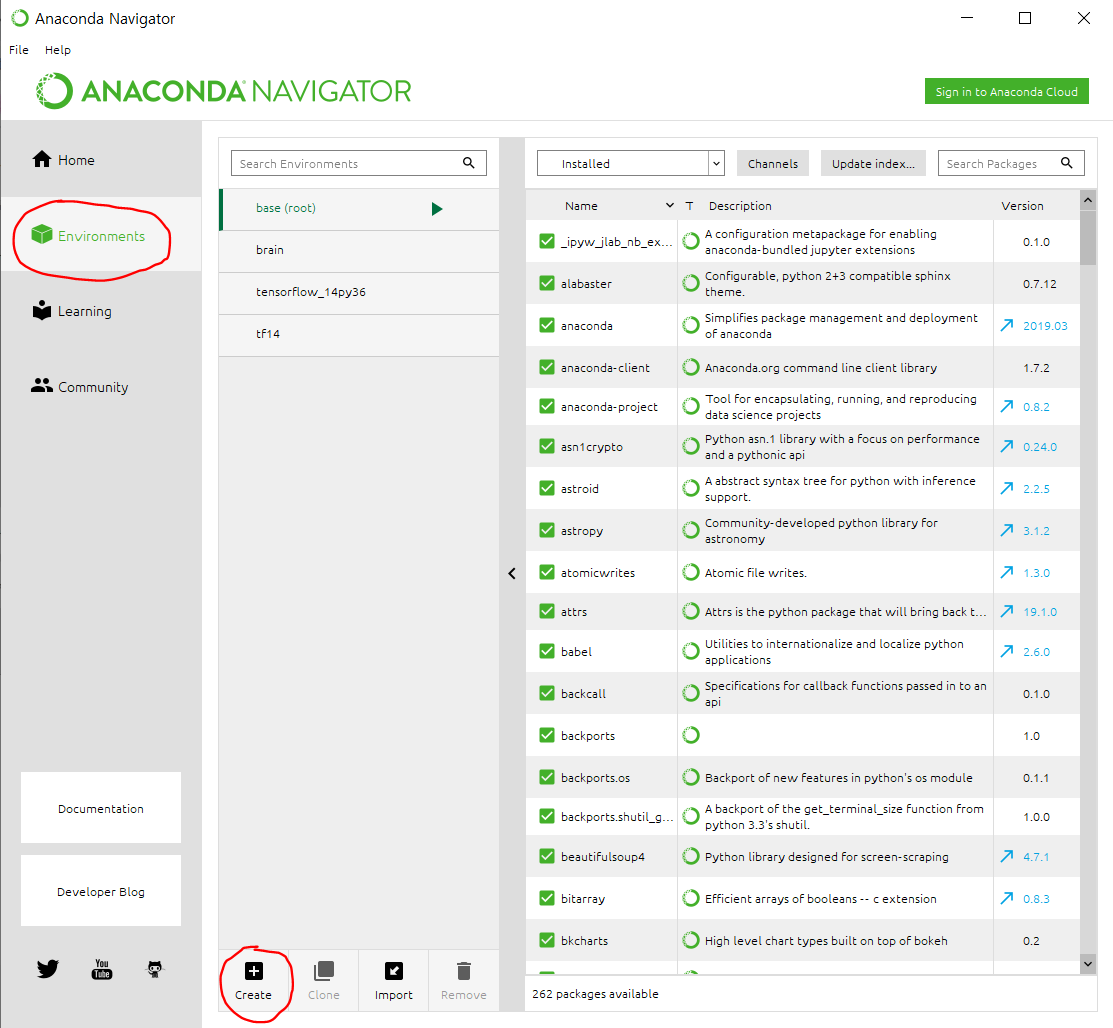Viewport: 1113px width, 1028px height.
Task: Open the GitHub icon link
Action: [155, 968]
